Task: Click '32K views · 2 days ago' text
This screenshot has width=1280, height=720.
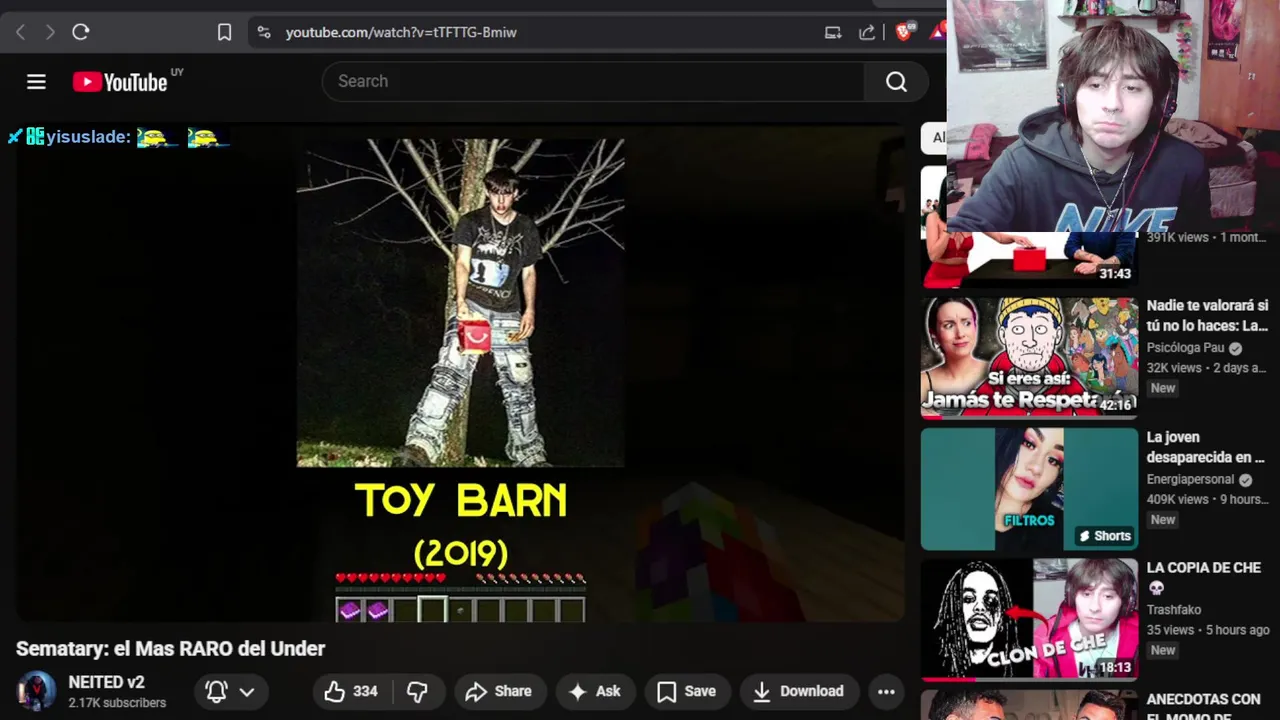Action: (x=1206, y=368)
